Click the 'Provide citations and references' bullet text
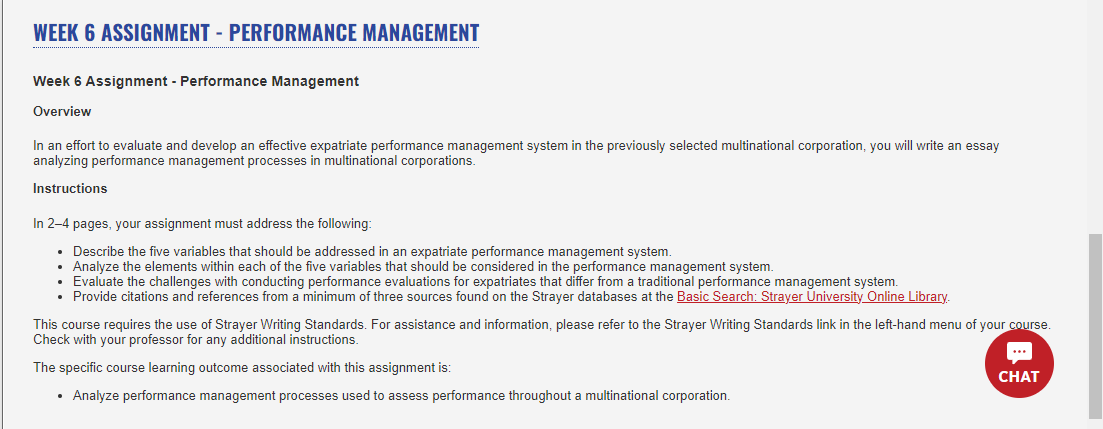The height and width of the screenshot is (429, 1103). point(374,296)
